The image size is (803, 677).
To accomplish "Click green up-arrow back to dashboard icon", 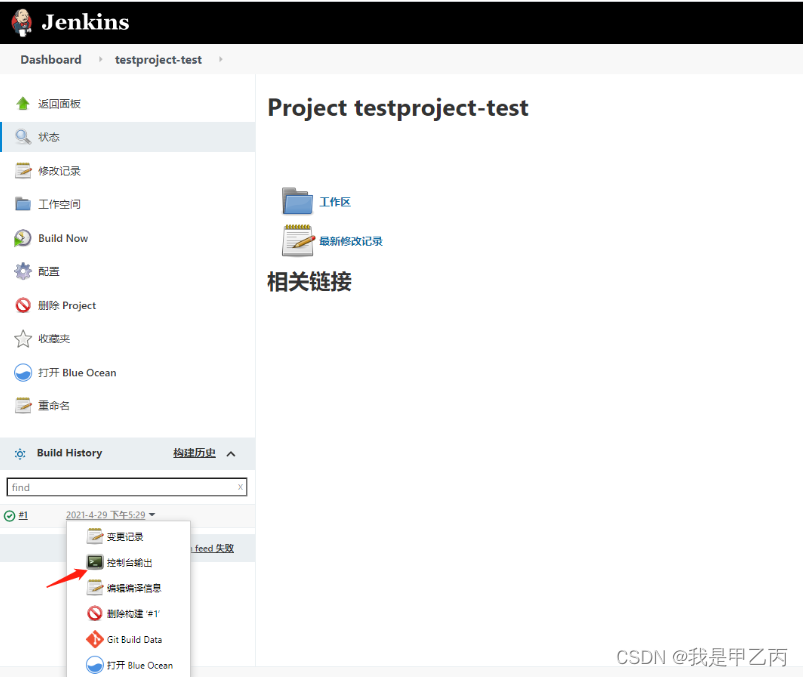I will [x=23, y=103].
